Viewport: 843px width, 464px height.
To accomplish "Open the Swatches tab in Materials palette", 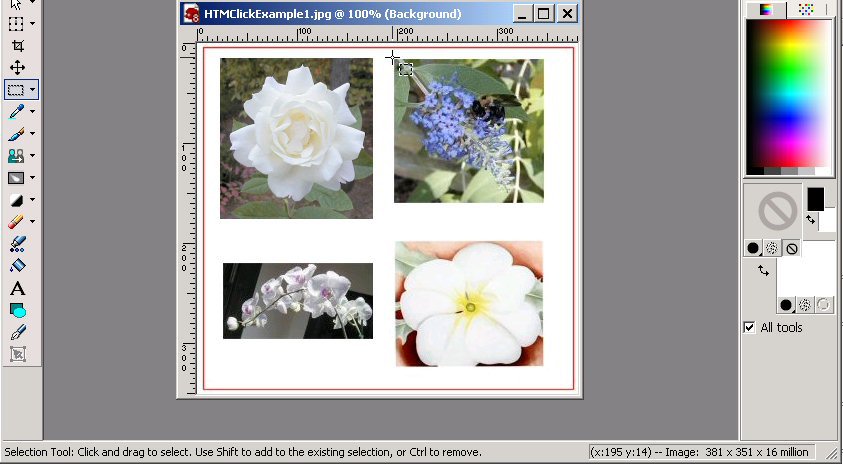I will coord(806,9).
